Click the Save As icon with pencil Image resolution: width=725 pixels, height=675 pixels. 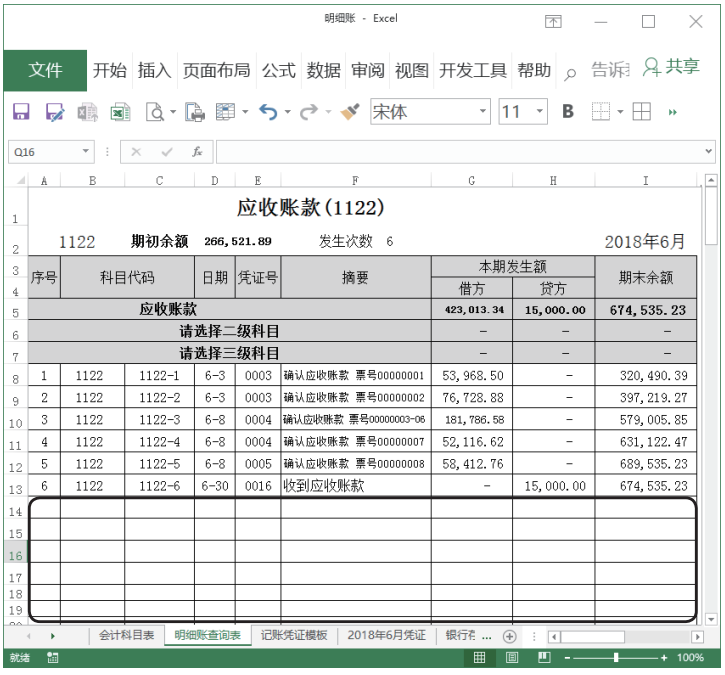(x=55, y=112)
